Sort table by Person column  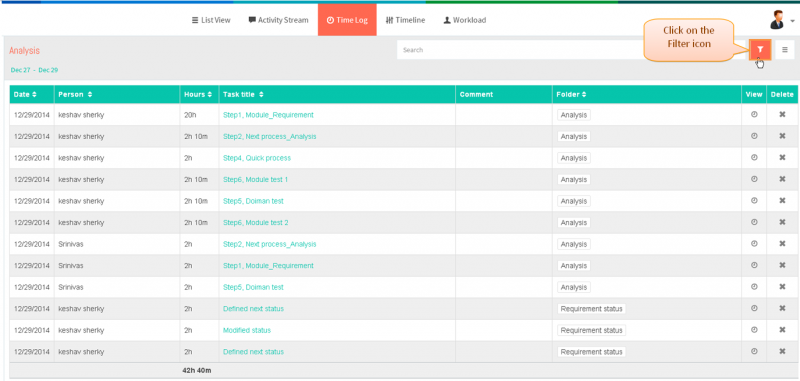click(75, 94)
